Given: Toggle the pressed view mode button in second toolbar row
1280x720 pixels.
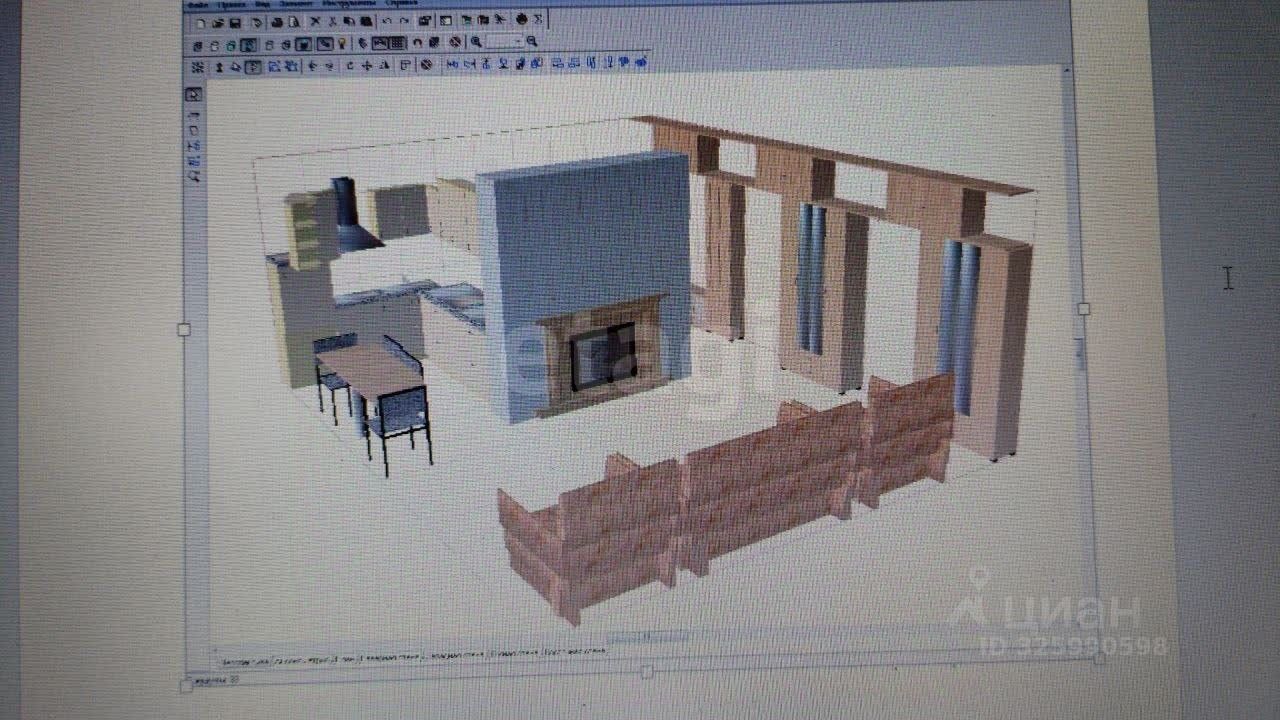Looking at the screenshot, I should point(247,45).
